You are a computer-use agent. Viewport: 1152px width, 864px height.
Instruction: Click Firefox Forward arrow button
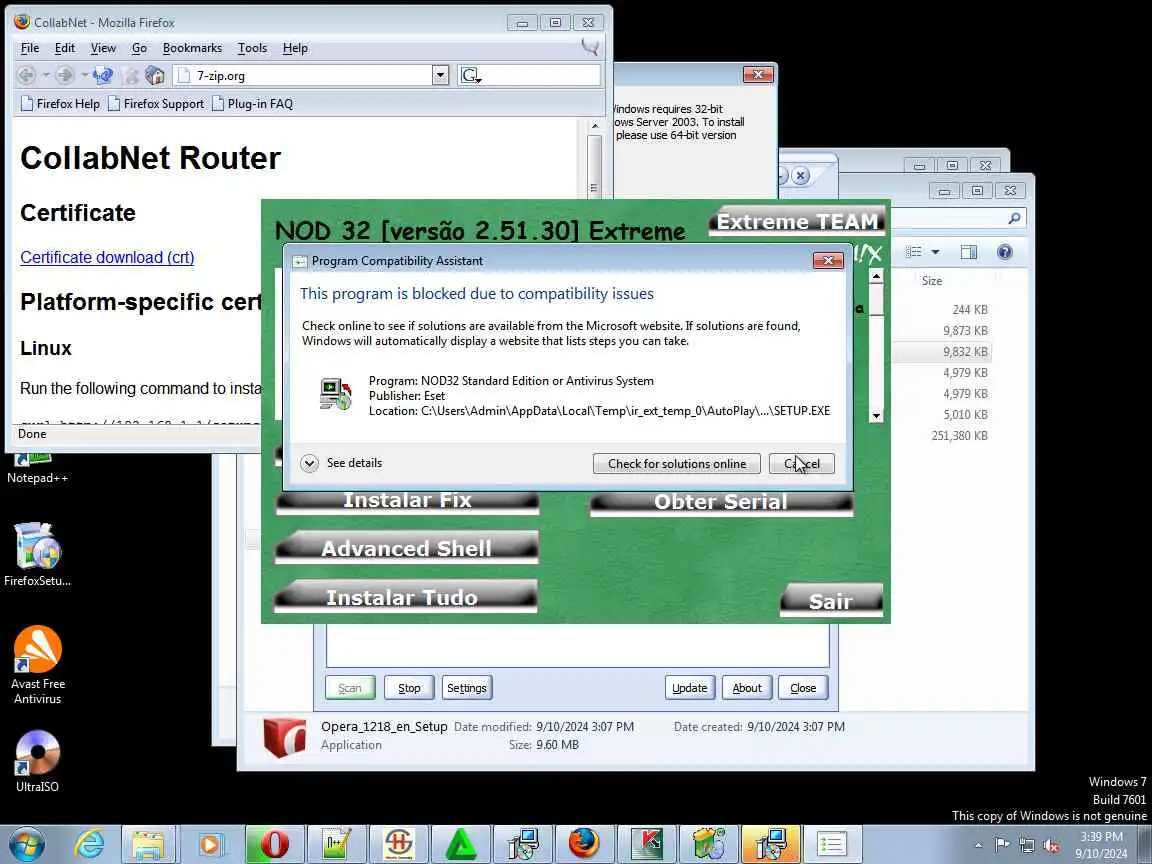[x=65, y=75]
